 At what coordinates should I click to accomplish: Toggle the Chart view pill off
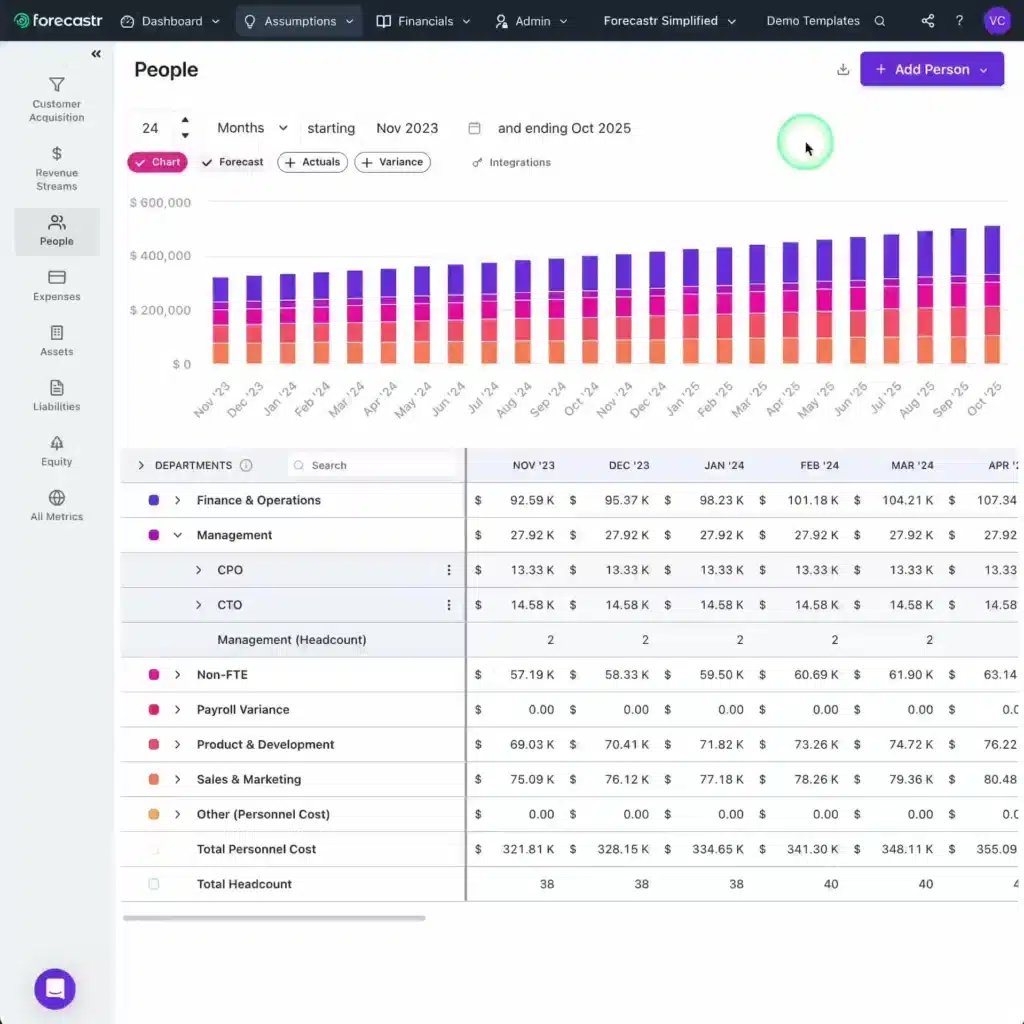coord(157,162)
